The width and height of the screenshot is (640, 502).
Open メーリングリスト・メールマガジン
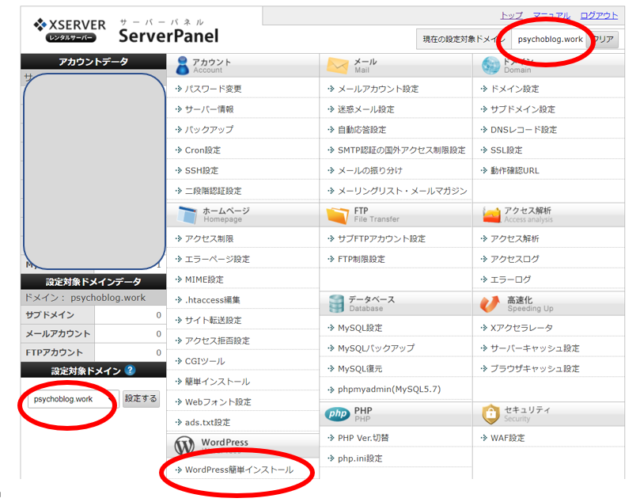(x=402, y=191)
